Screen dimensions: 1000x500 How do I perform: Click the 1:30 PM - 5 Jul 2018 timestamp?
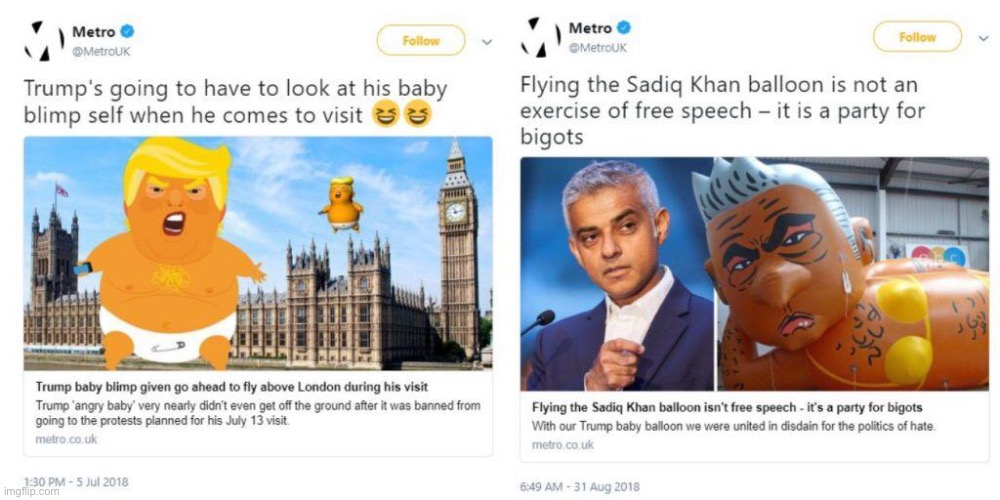[x=76, y=482]
